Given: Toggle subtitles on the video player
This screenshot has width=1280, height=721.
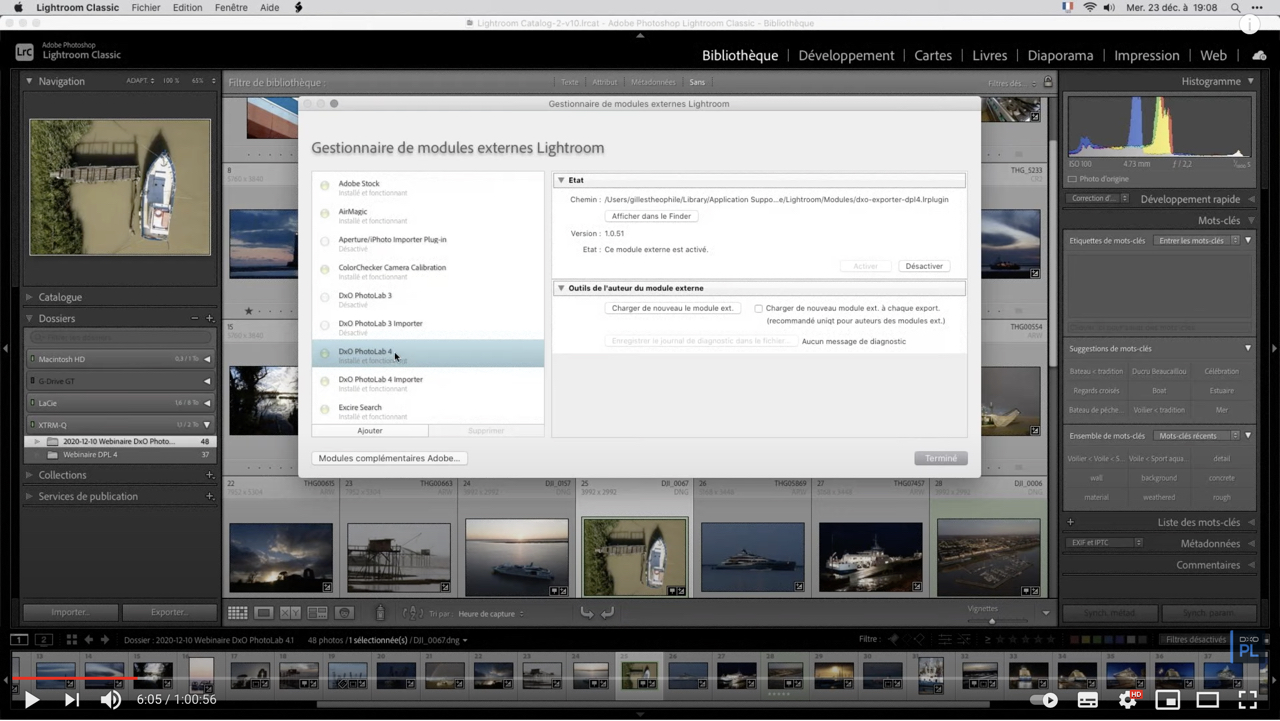Looking at the screenshot, I should click(x=1088, y=700).
